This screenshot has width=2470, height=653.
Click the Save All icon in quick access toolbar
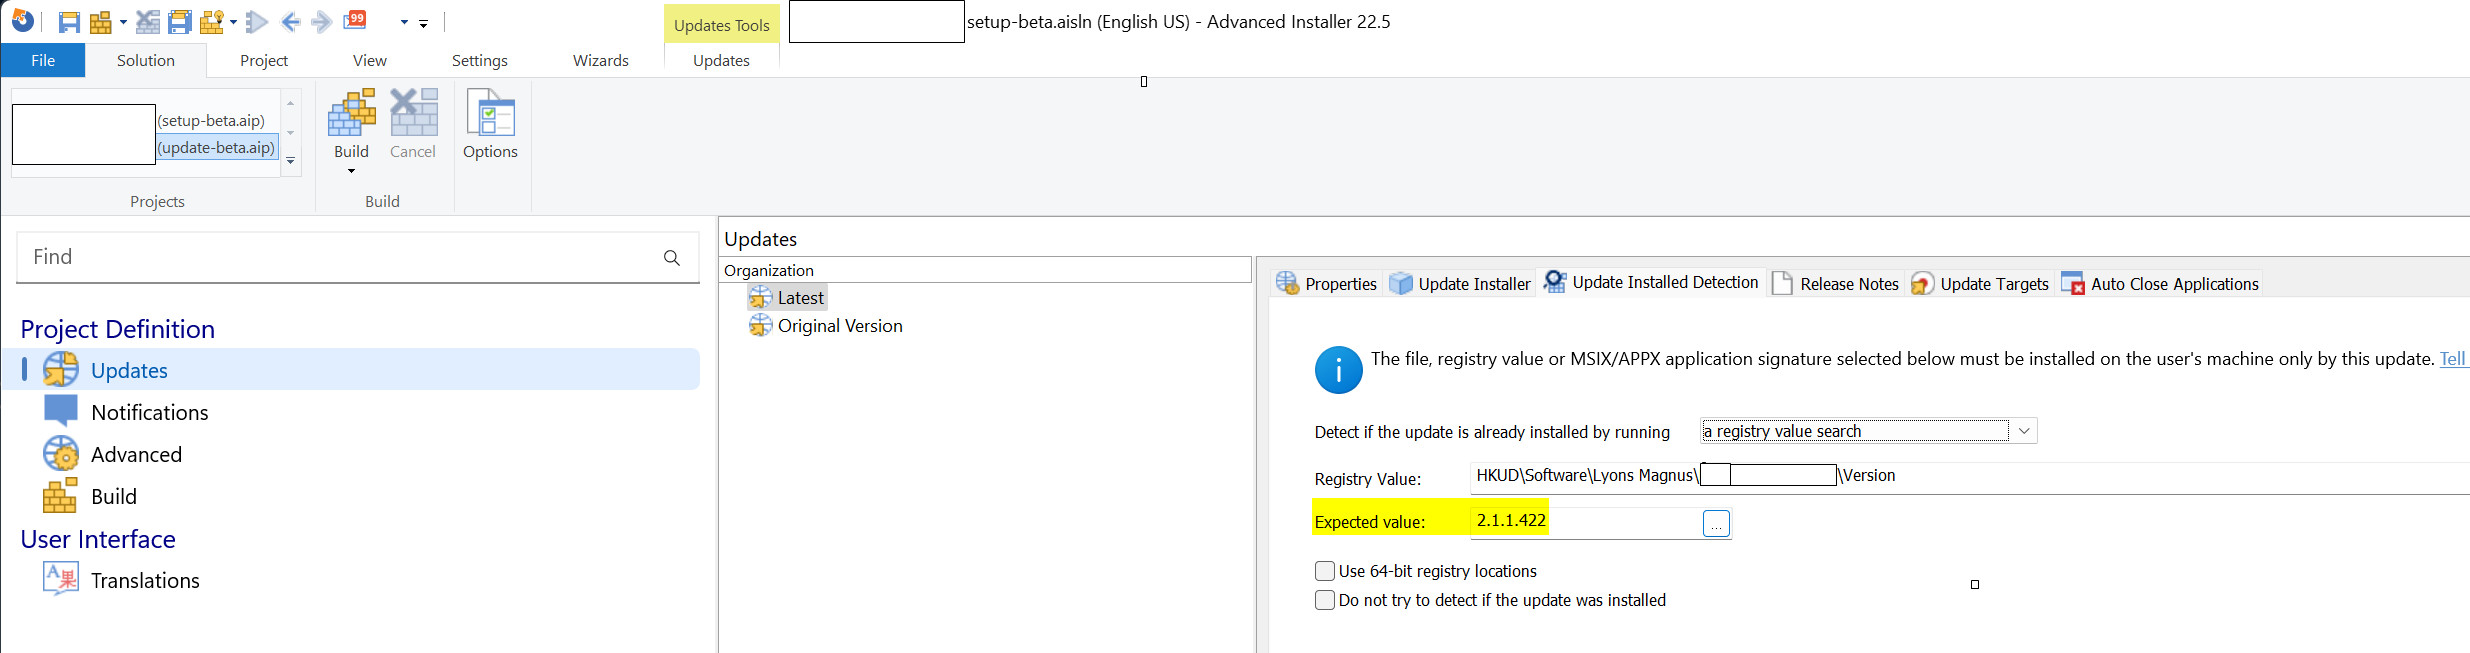(x=180, y=22)
